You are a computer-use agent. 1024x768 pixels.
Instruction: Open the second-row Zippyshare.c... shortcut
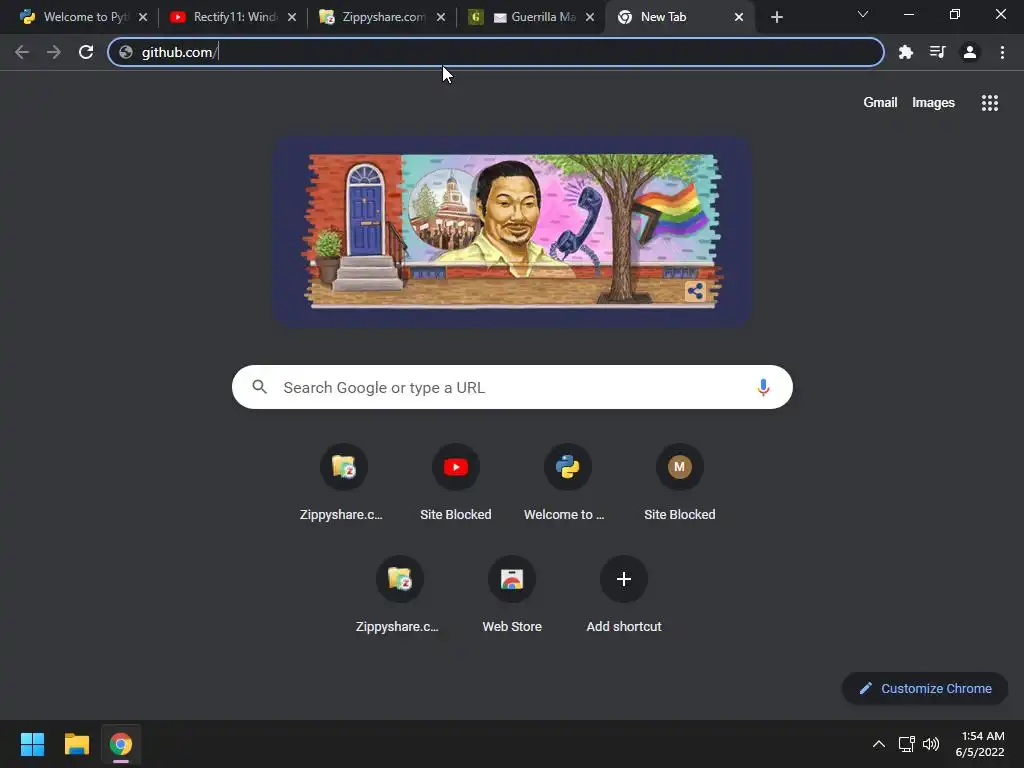point(400,596)
